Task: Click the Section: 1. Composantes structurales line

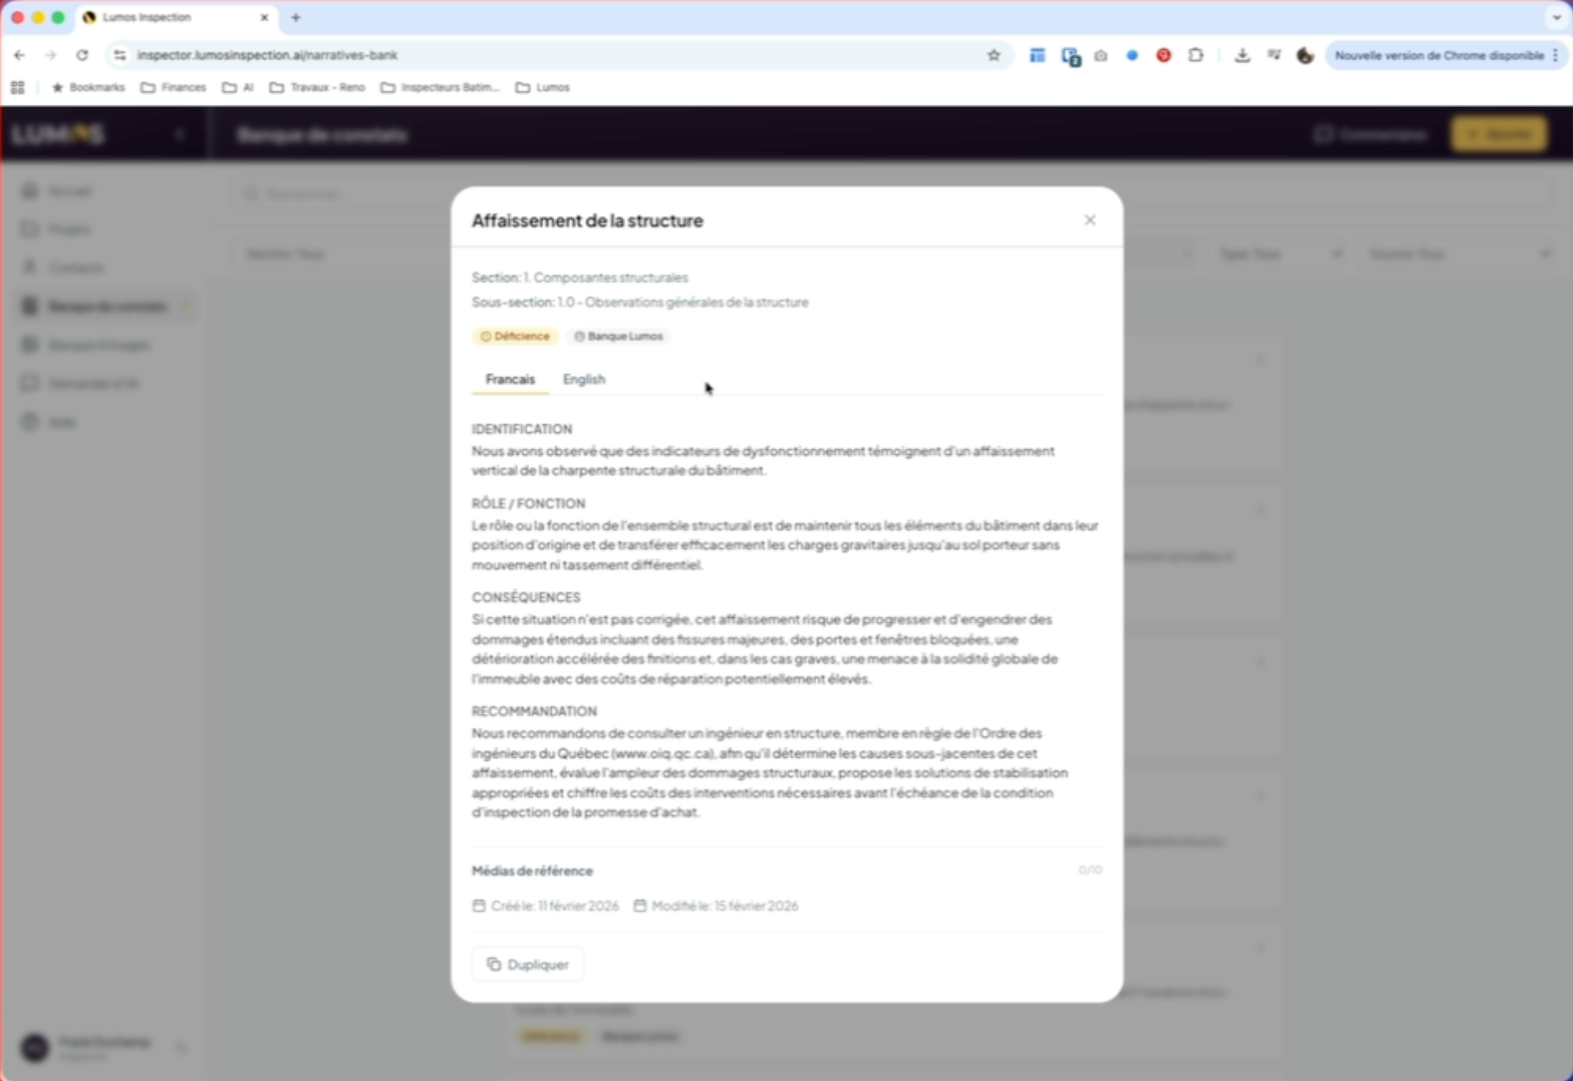Action: click(x=580, y=277)
